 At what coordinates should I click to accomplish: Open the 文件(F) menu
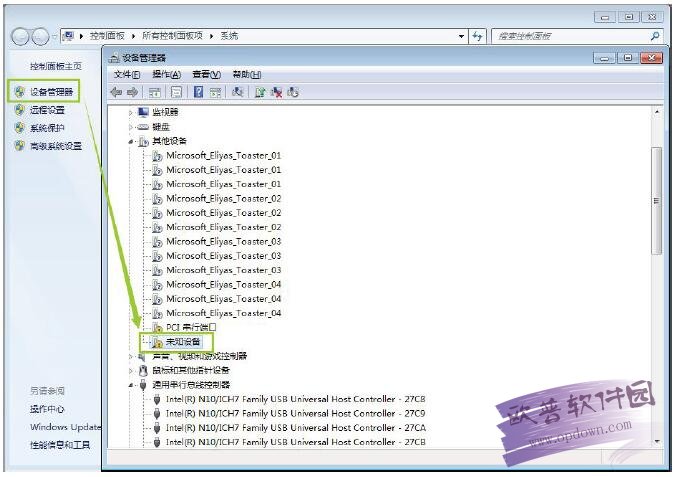point(127,74)
